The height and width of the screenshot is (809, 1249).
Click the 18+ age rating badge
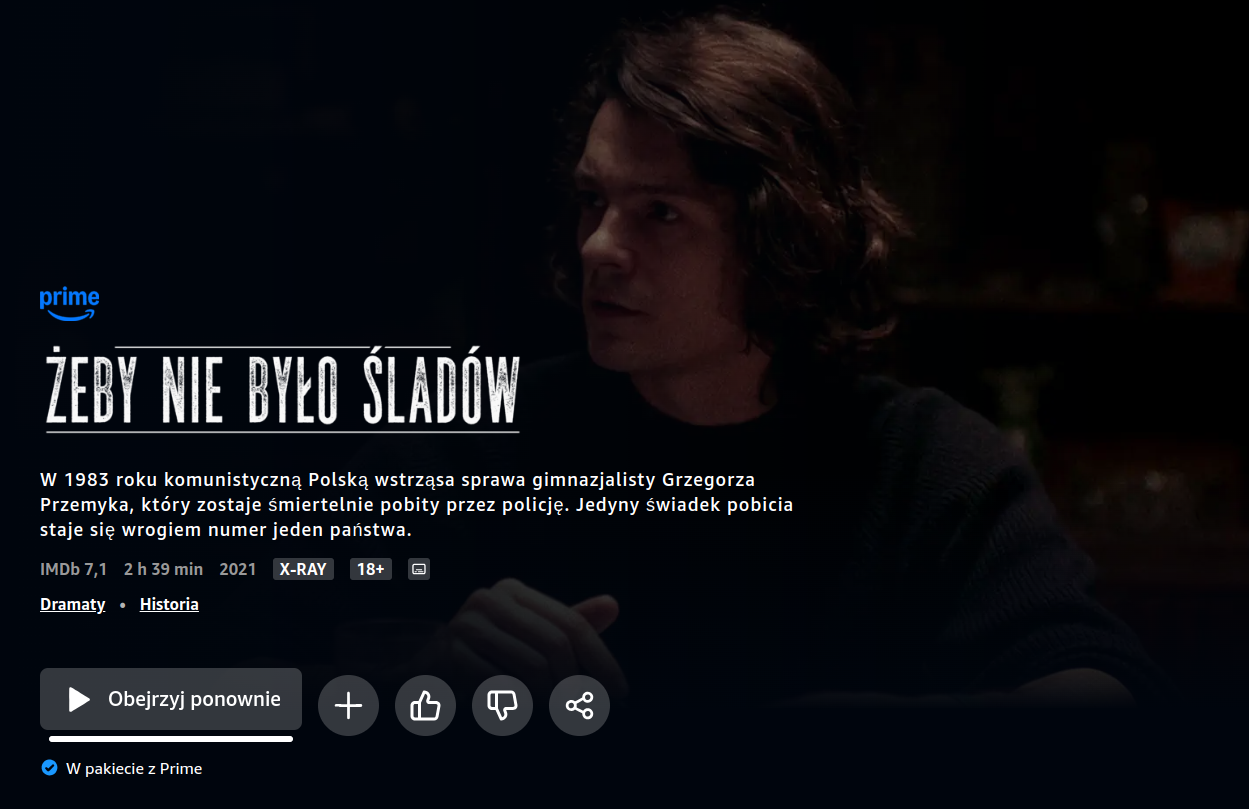click(x=371, y=569)
